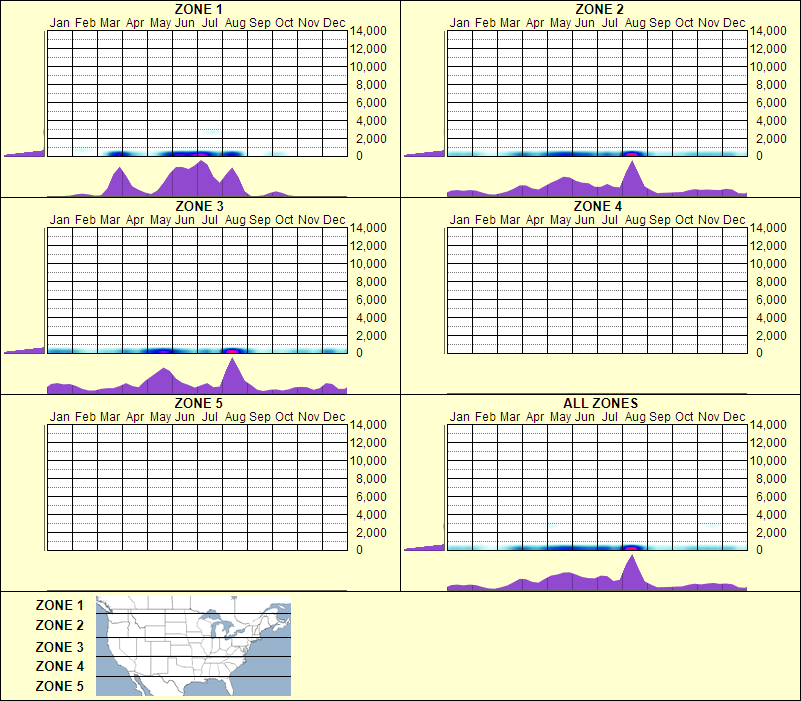Click the ZONE 5 chart title
Screen dimensions: 801x701
click(x=199, y=403)
